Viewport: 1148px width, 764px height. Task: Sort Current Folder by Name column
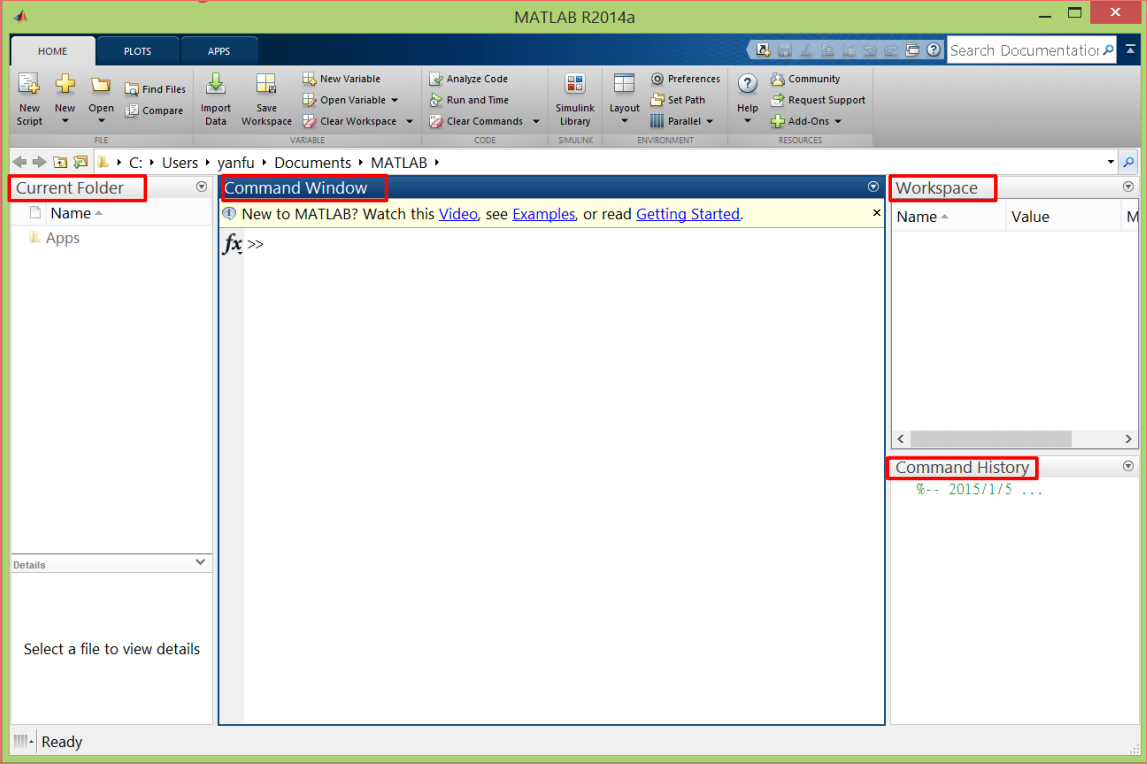tap(71, 214)
